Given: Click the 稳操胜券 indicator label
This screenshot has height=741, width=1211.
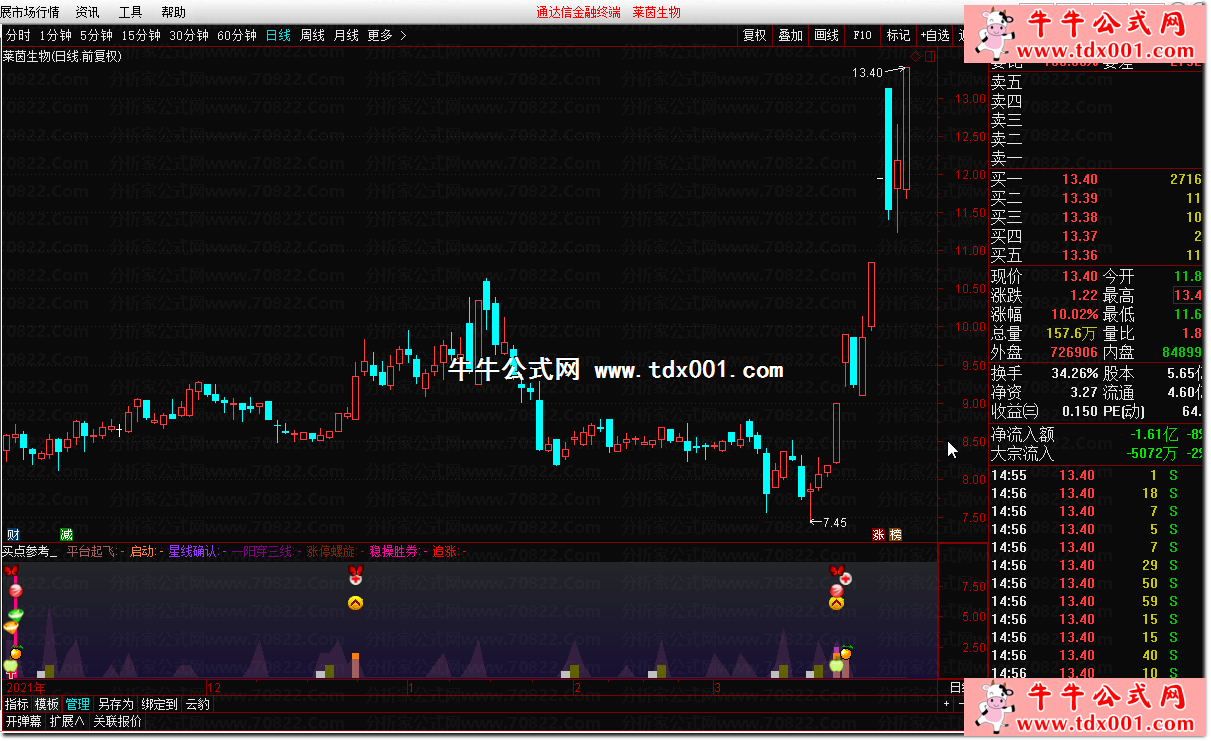Looking at the screenshot, I should pos(394,551).
